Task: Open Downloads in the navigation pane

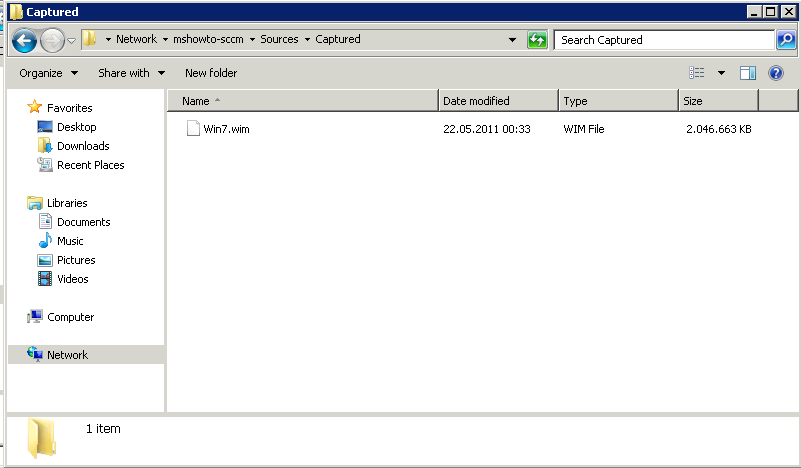Action: pos(83,146)
